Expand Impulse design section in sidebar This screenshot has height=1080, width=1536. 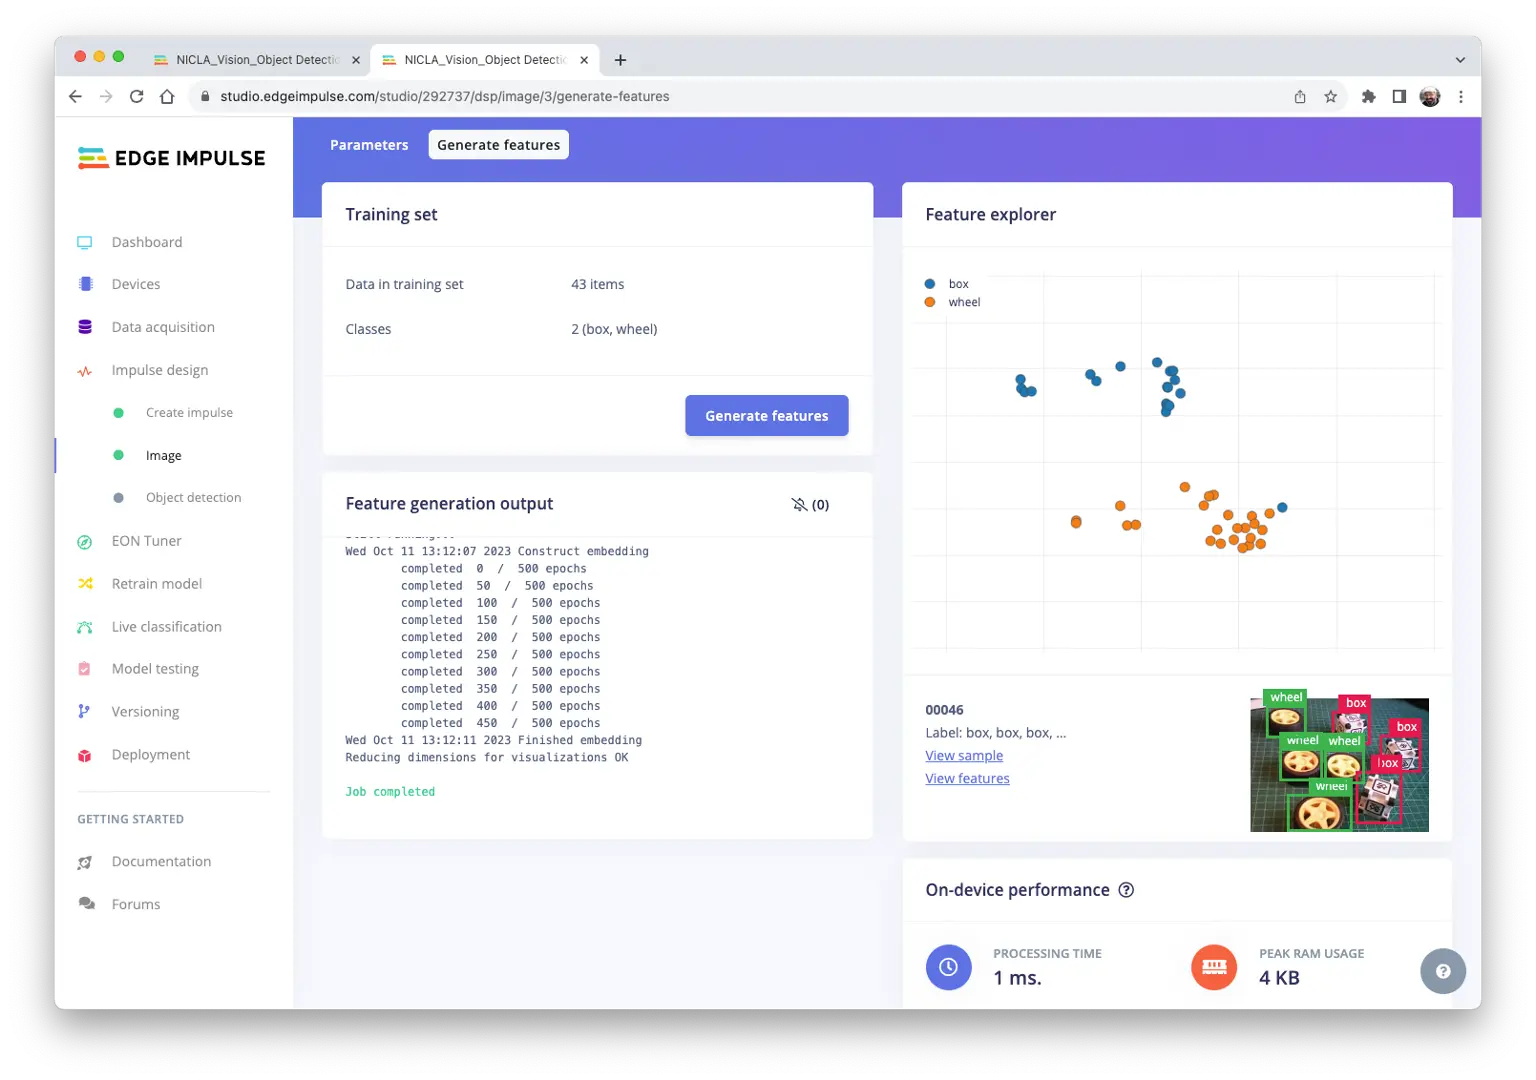pyautogui.click(x=160, y=370)
